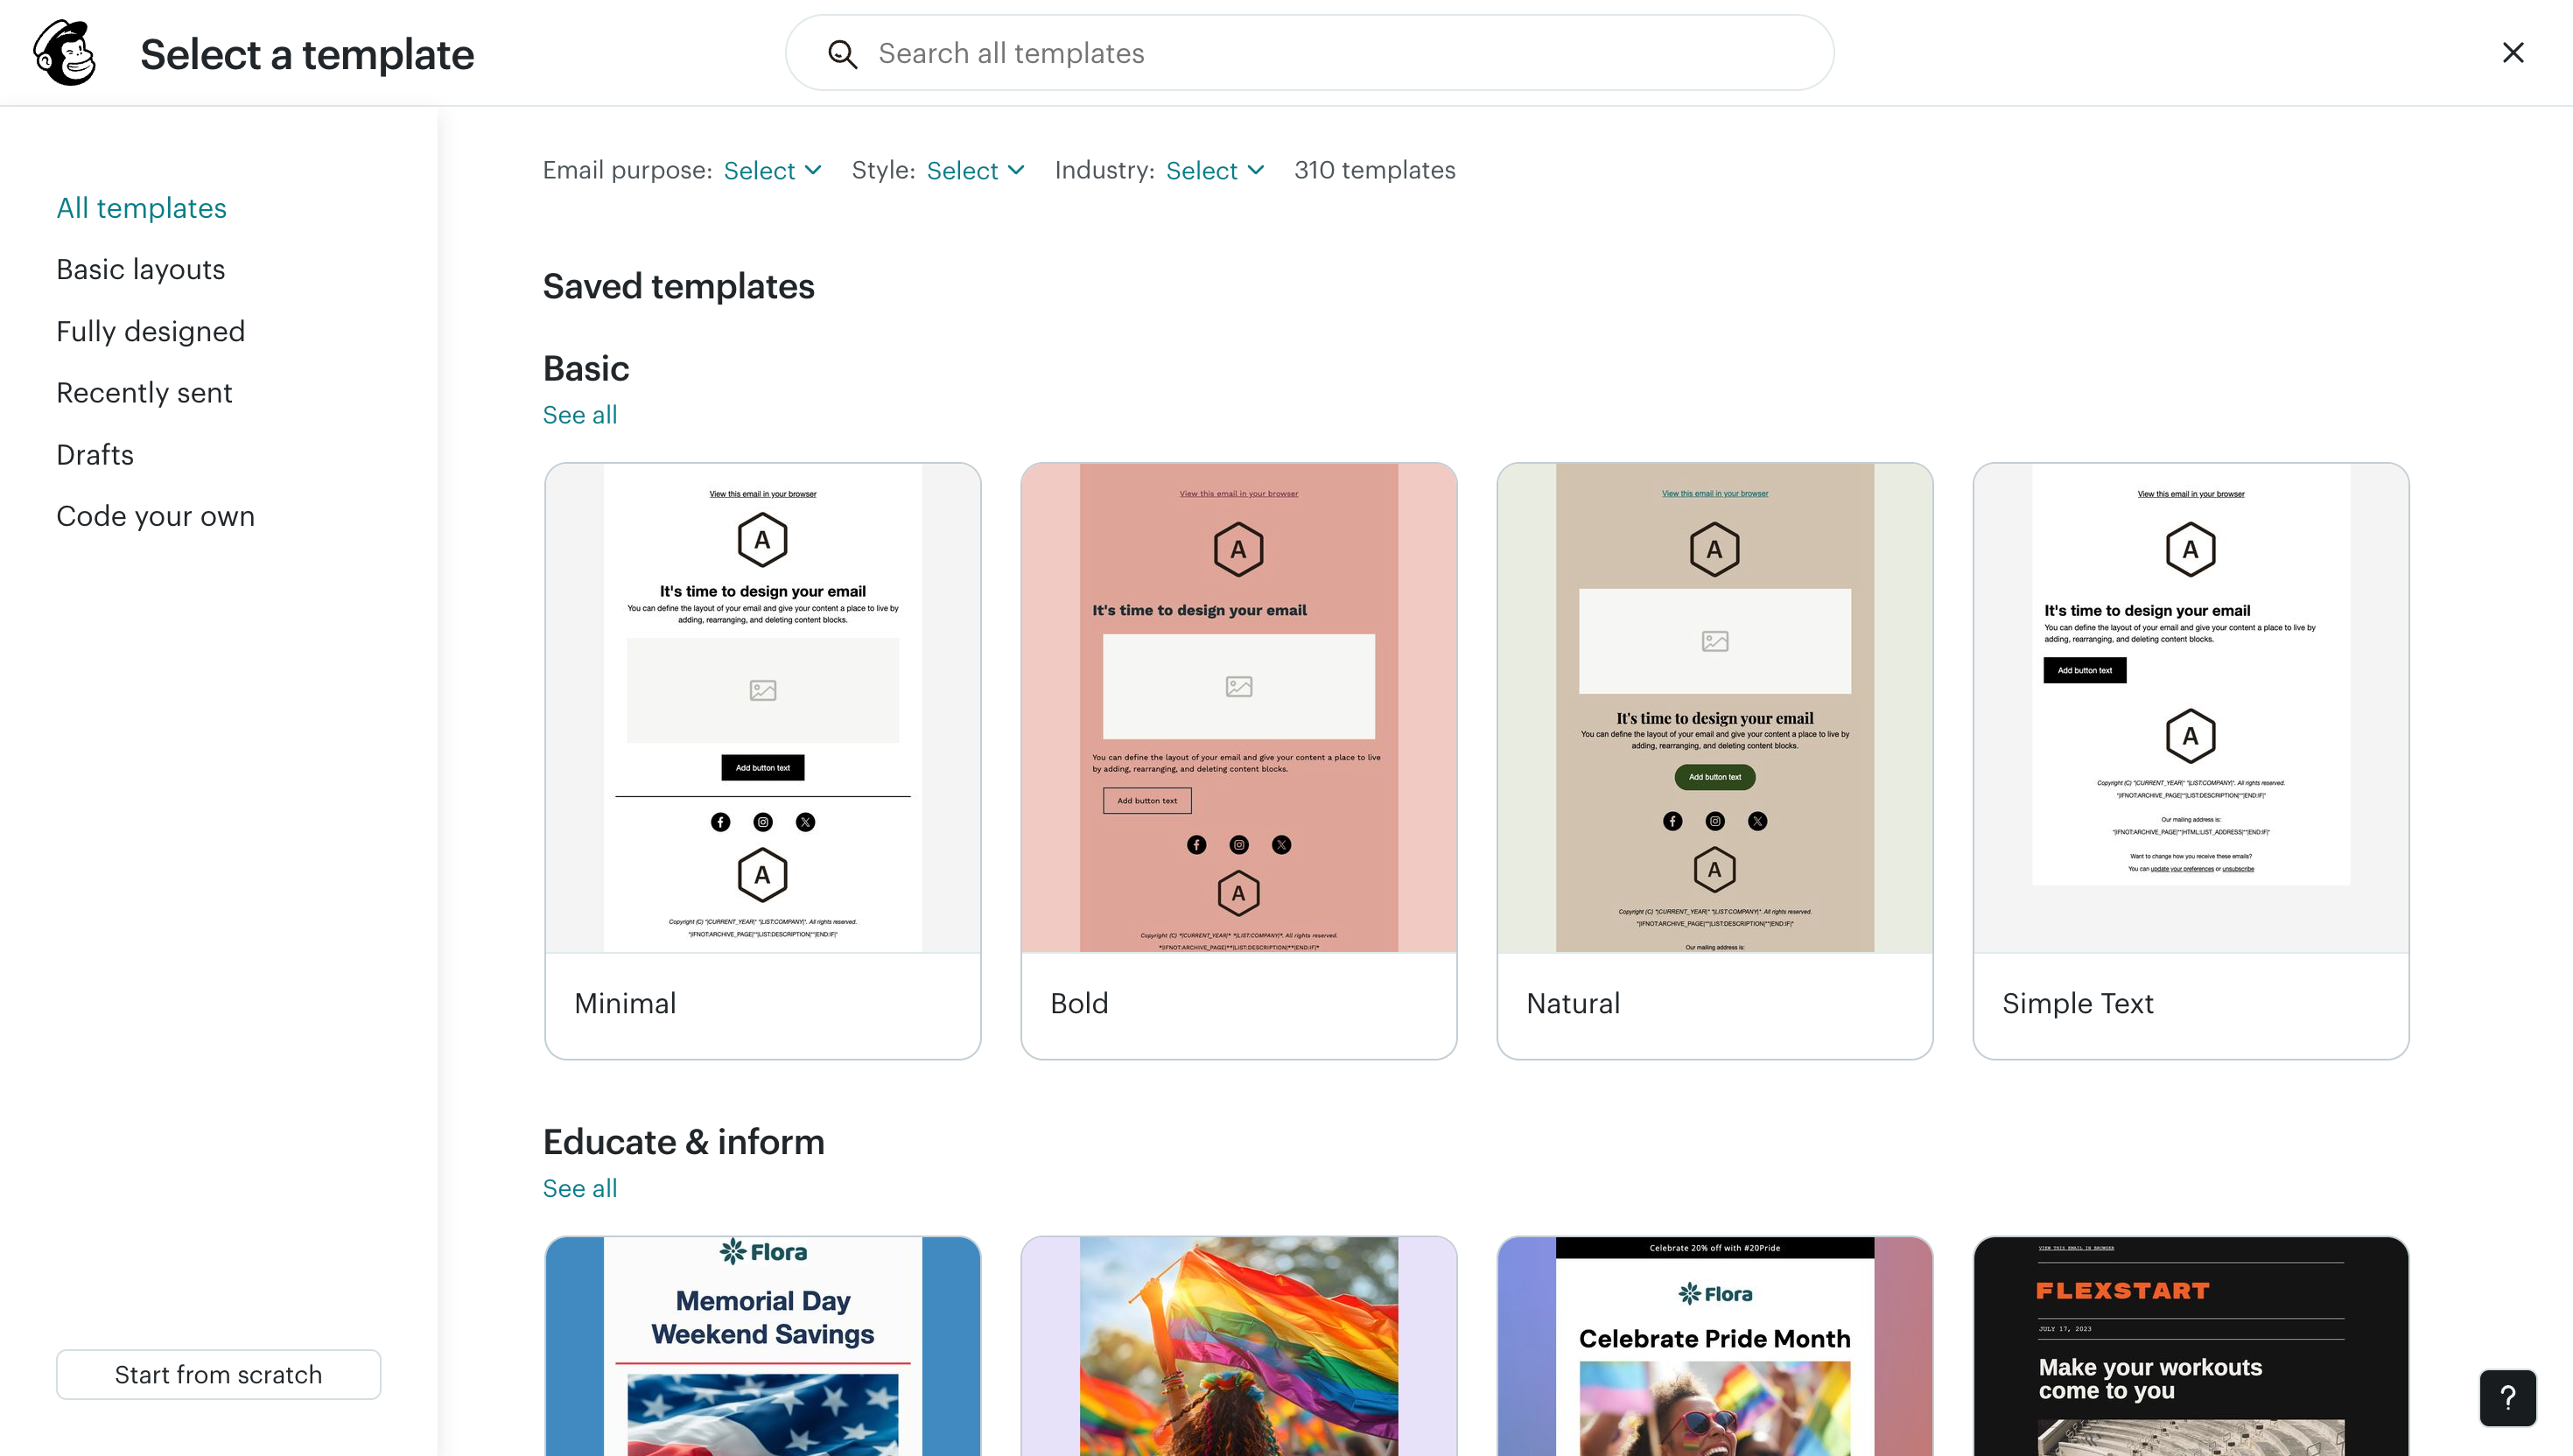
Task: Click Facebook icon in Natural preview
Action: [x=1672, y=821]
